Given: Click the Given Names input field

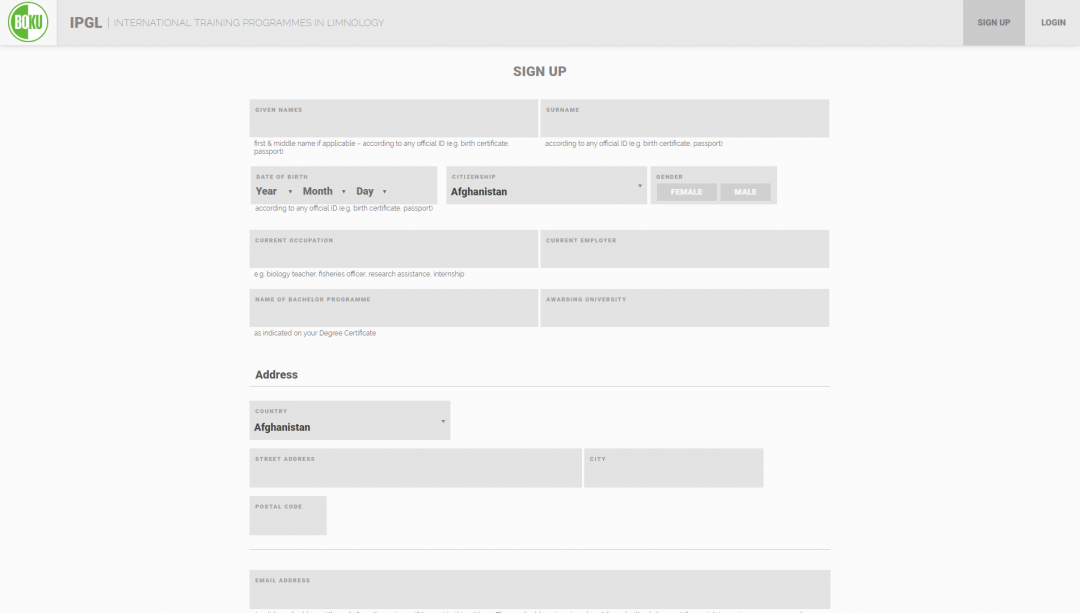Looking at the screenshot, I should pos(393,121).
